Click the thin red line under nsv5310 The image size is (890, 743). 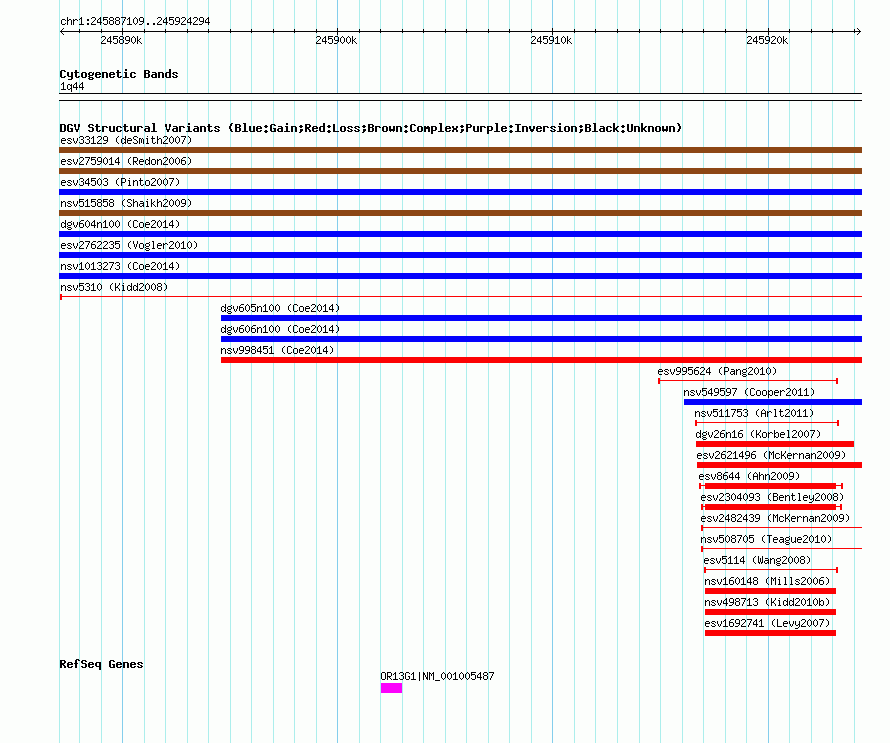(460, 296)
